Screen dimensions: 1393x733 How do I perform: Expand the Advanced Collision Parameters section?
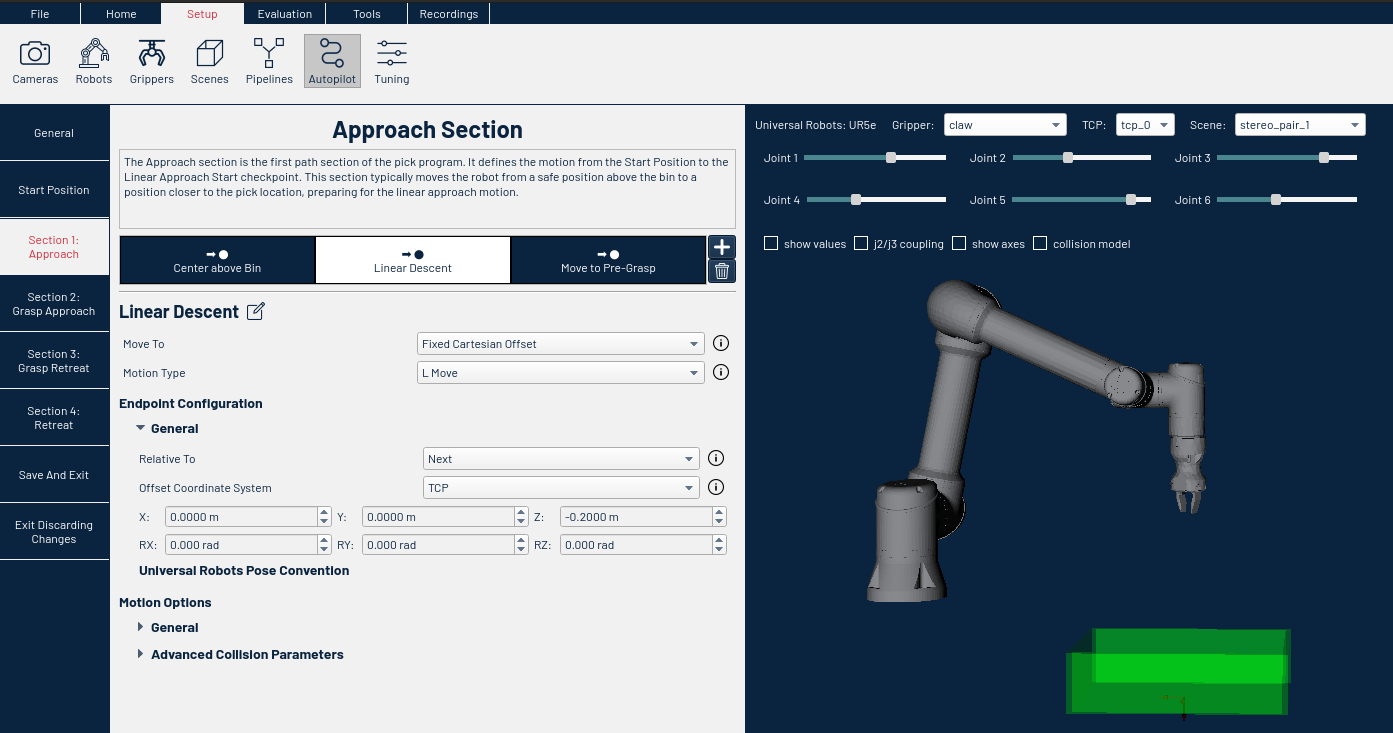[x=247, y=653]
